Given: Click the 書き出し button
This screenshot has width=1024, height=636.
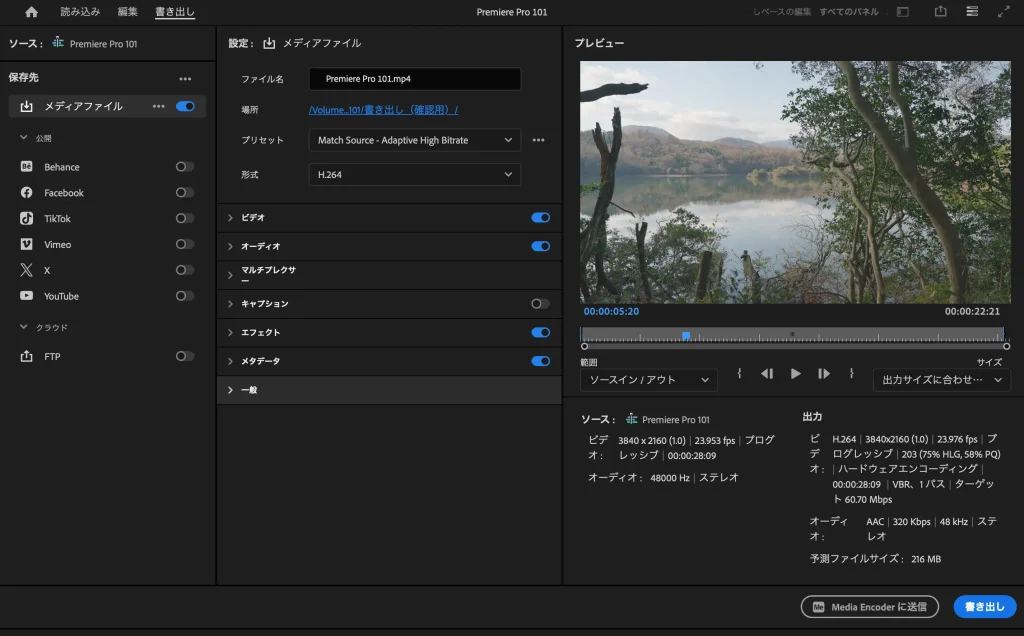Looking at the screenshot, I should tap(985, 606).
